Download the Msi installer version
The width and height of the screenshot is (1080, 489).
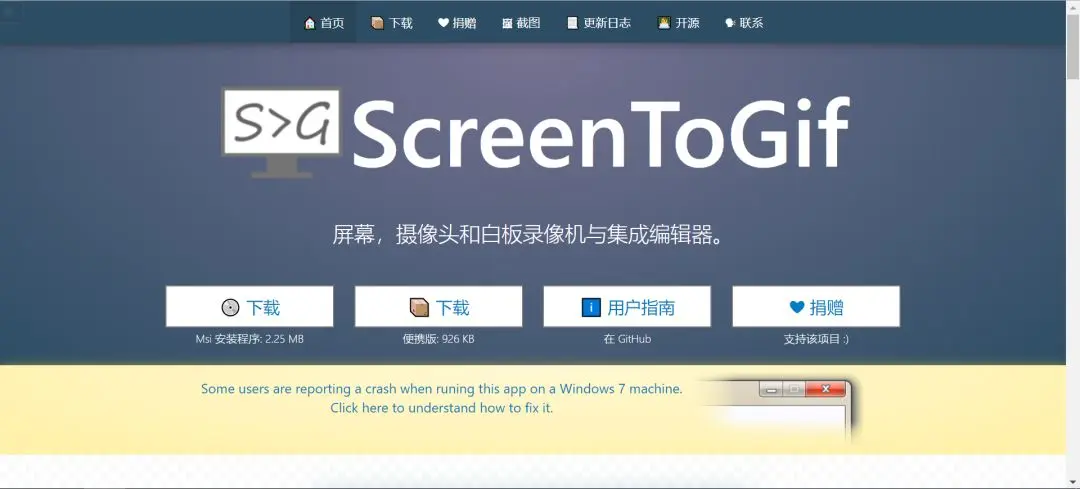coord(249,306)
